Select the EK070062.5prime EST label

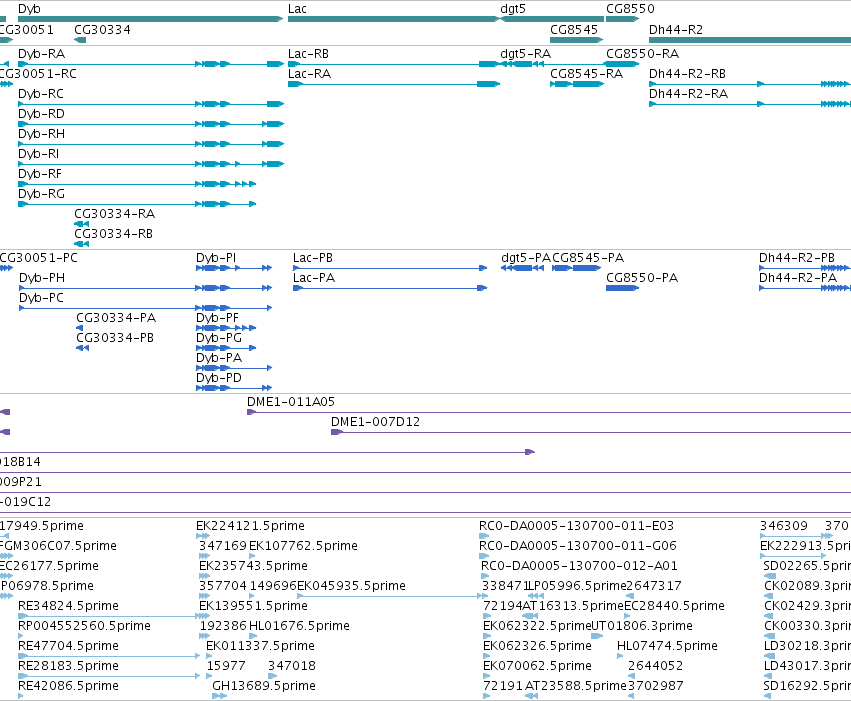pyautogui.click(x=537, y=666)
